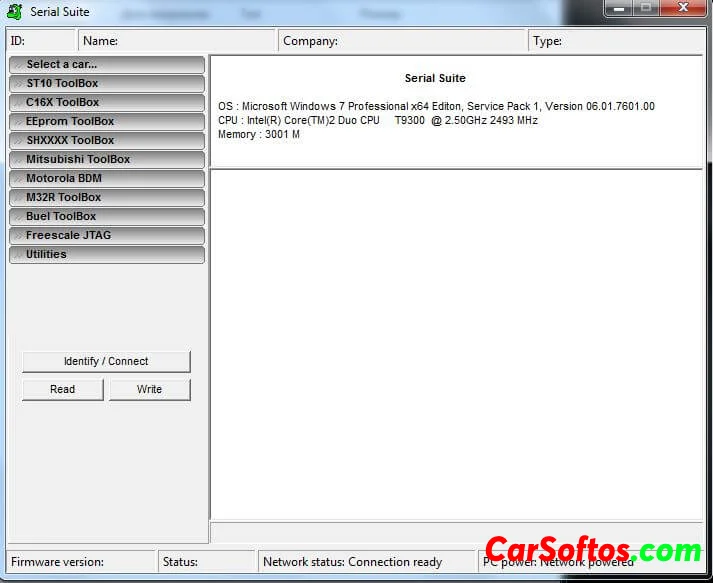The height and width of the screenshot is (583, 713).
Task: Click the Write button
Action: 150,390
